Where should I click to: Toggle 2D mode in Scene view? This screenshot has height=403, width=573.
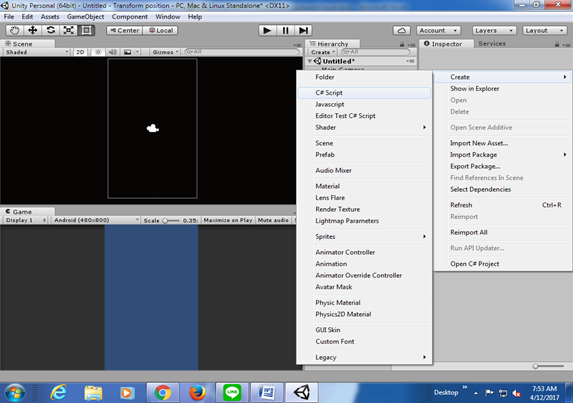point(80,52)
